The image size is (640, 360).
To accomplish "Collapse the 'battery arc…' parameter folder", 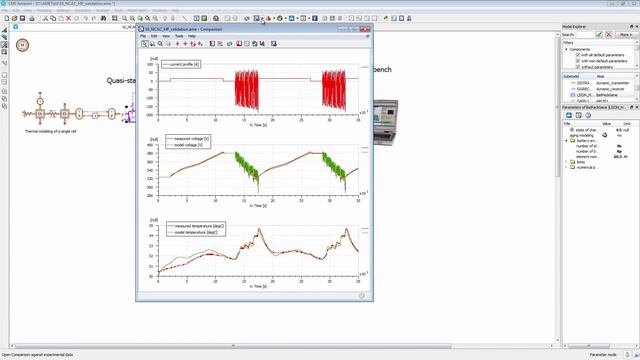I will click(566, 140).
